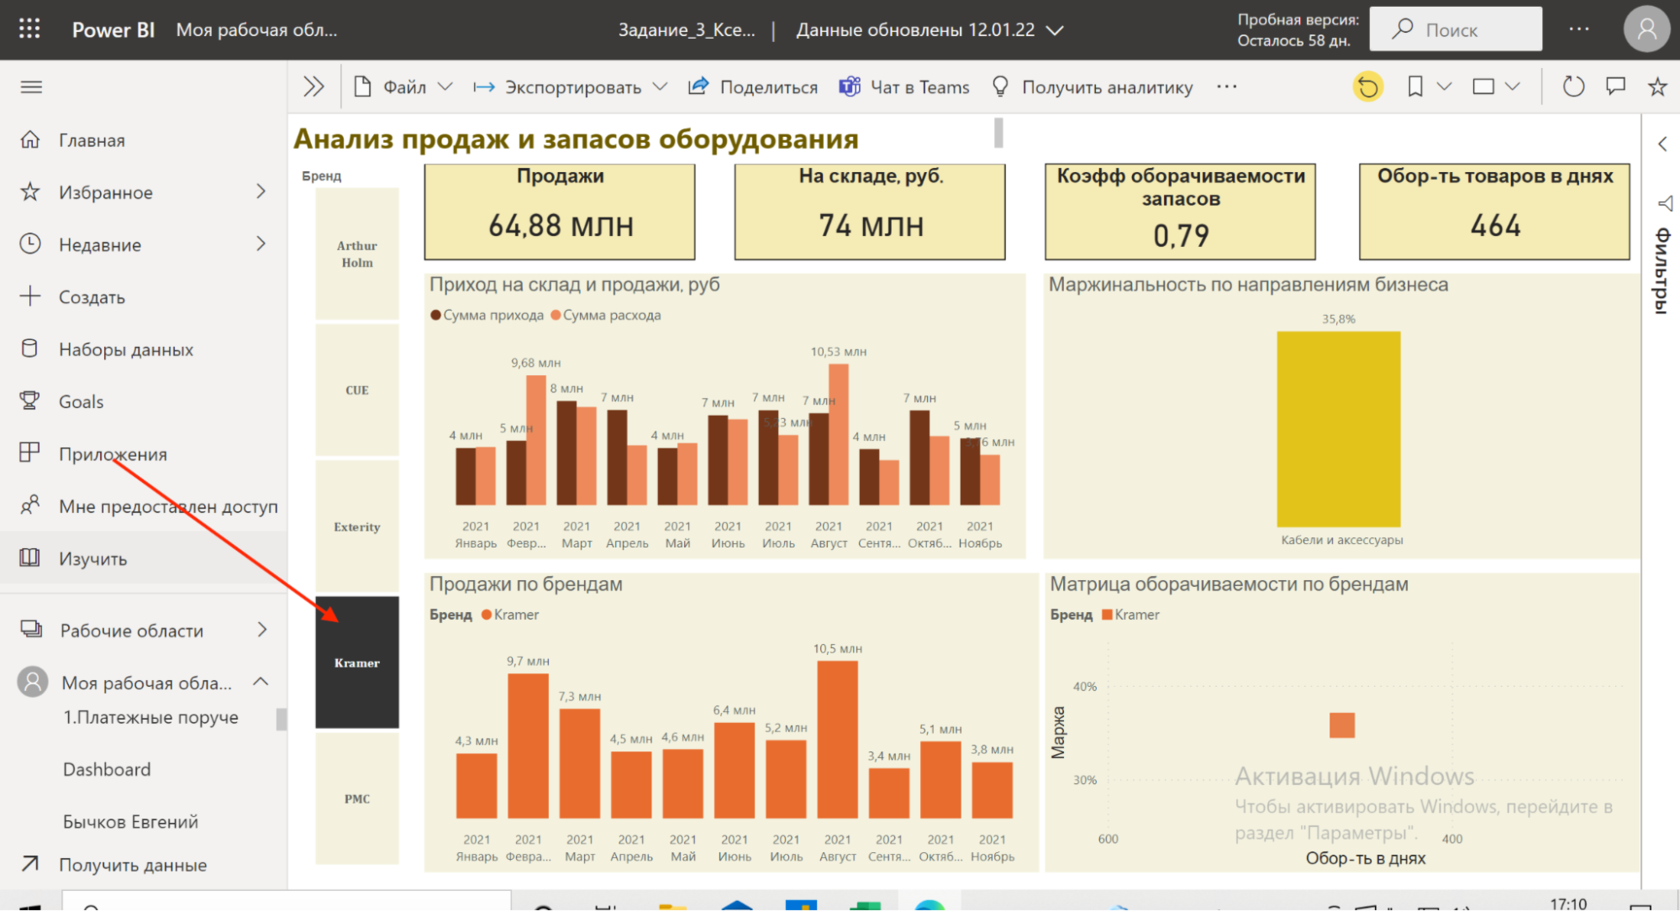Click the search Поиск field
The width and height of the screenshot is (1680, 911).
1455,29
